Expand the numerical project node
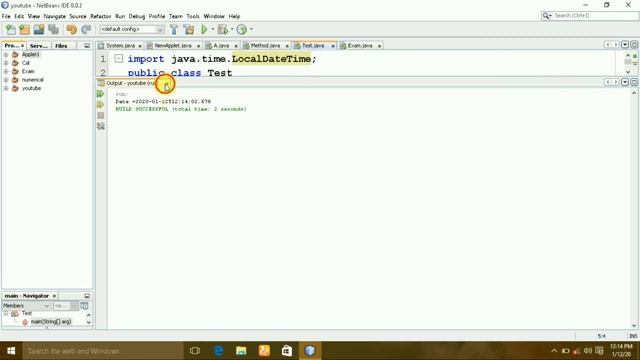This screenshot has height=360, width=640. coord(6,80)
